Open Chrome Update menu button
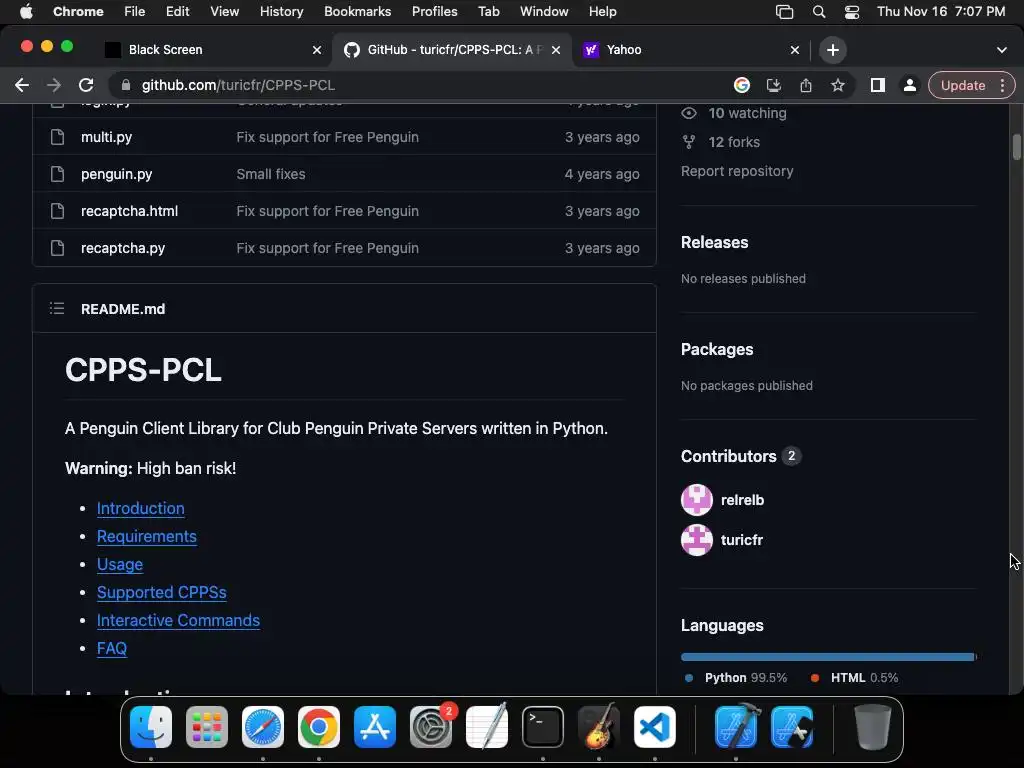This screenshot has width=1024, height=768. pos(971,85)
